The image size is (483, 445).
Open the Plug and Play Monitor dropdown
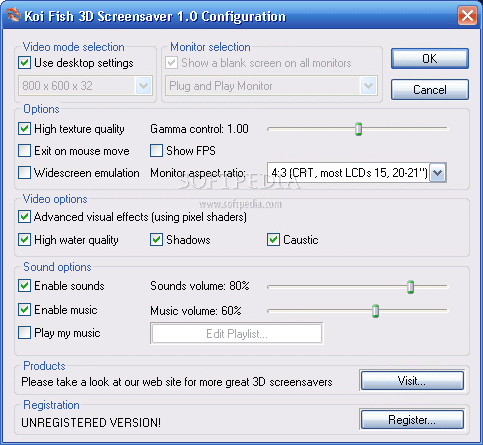(x=368, y=86)
